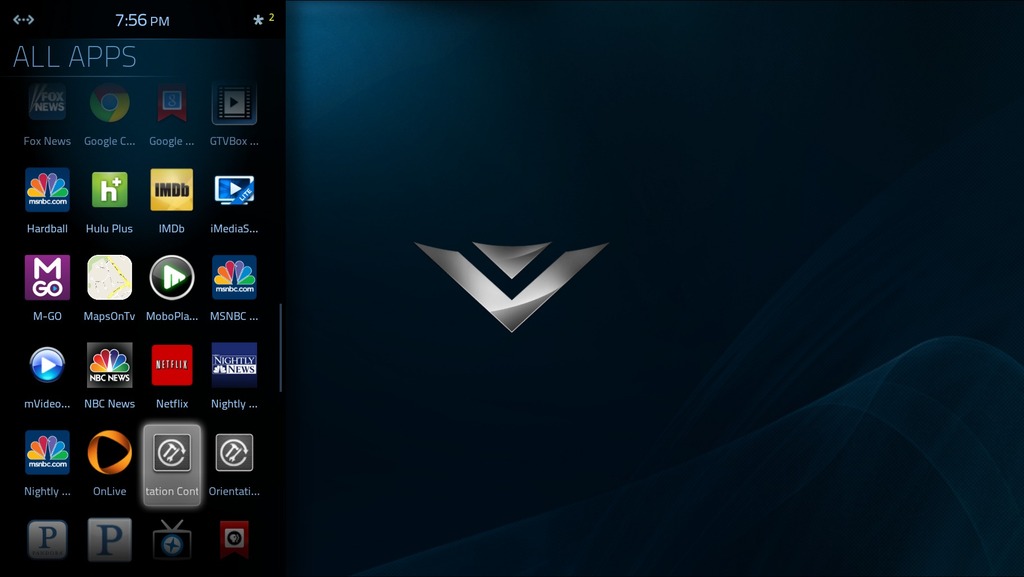
Task: Open the GTVBox video player app
Action: point(234,103)
